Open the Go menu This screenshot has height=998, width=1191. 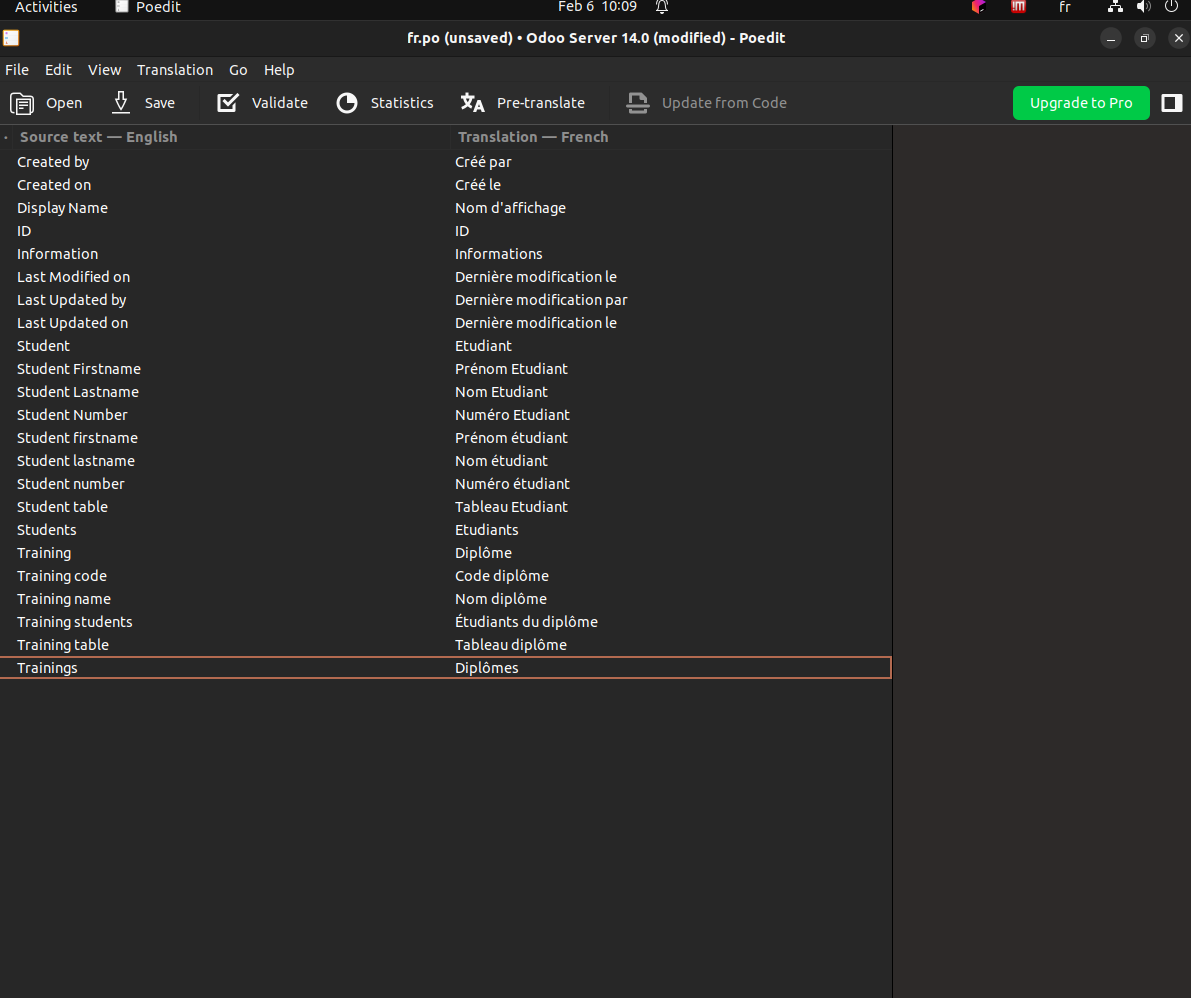click(238, 70)
